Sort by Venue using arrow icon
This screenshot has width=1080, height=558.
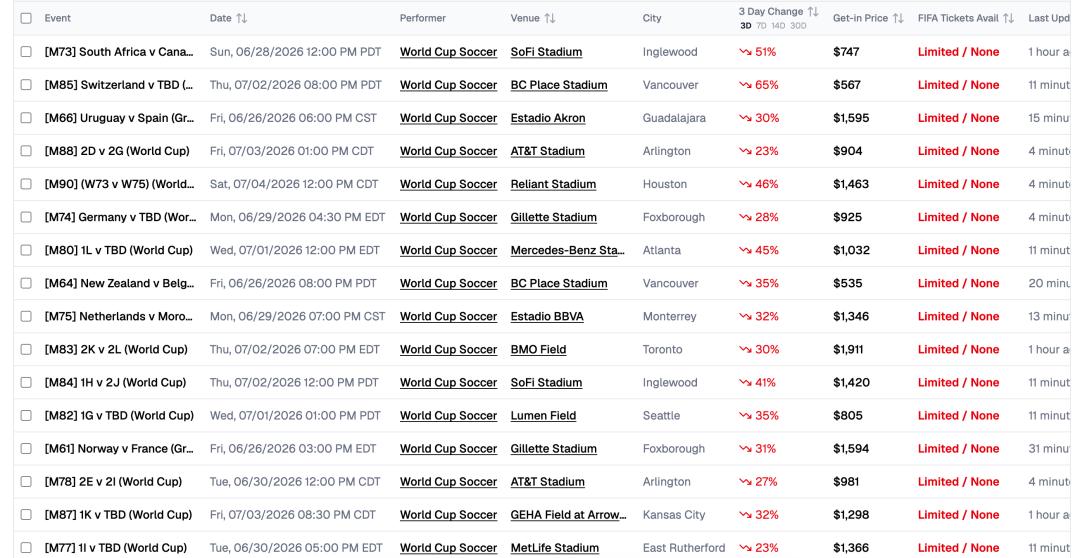[x=550, y=19]
